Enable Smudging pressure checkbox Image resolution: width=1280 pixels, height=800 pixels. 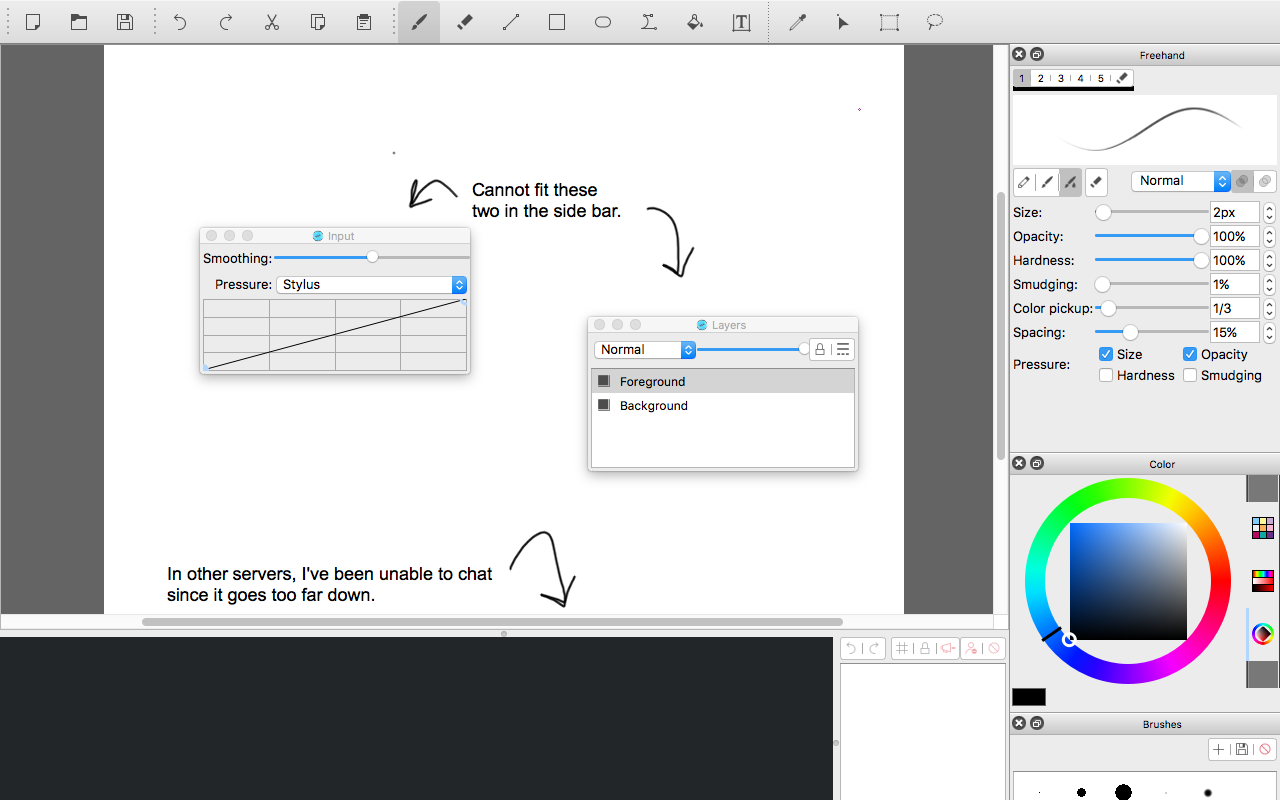point(1190,375)
